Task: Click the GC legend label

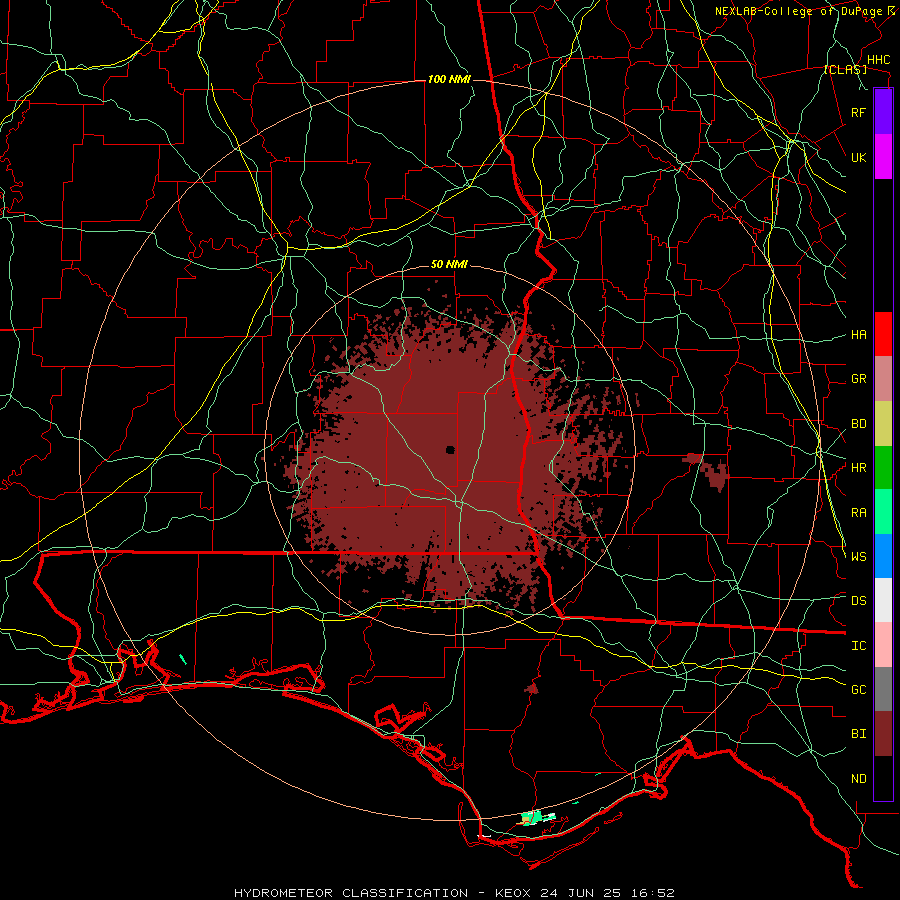Action: pos(859,690)
